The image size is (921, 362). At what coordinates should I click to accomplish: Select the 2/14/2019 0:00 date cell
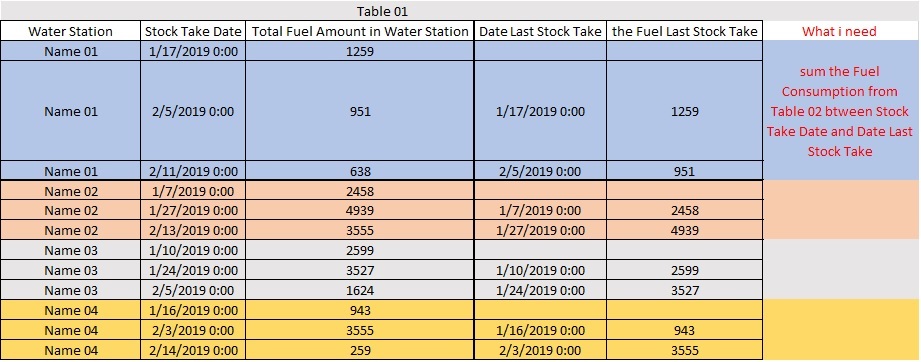pyautogui.click(x=193, y=350)
